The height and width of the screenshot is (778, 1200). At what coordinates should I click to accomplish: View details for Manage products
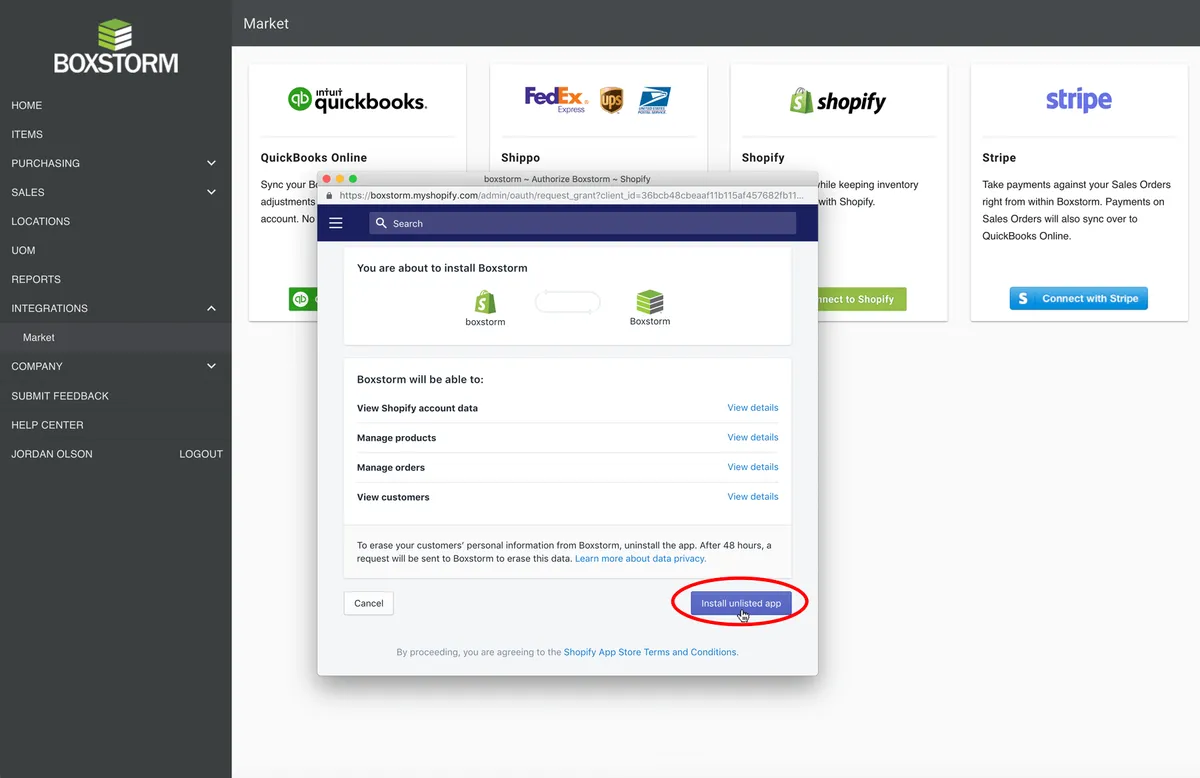point(753,437)
